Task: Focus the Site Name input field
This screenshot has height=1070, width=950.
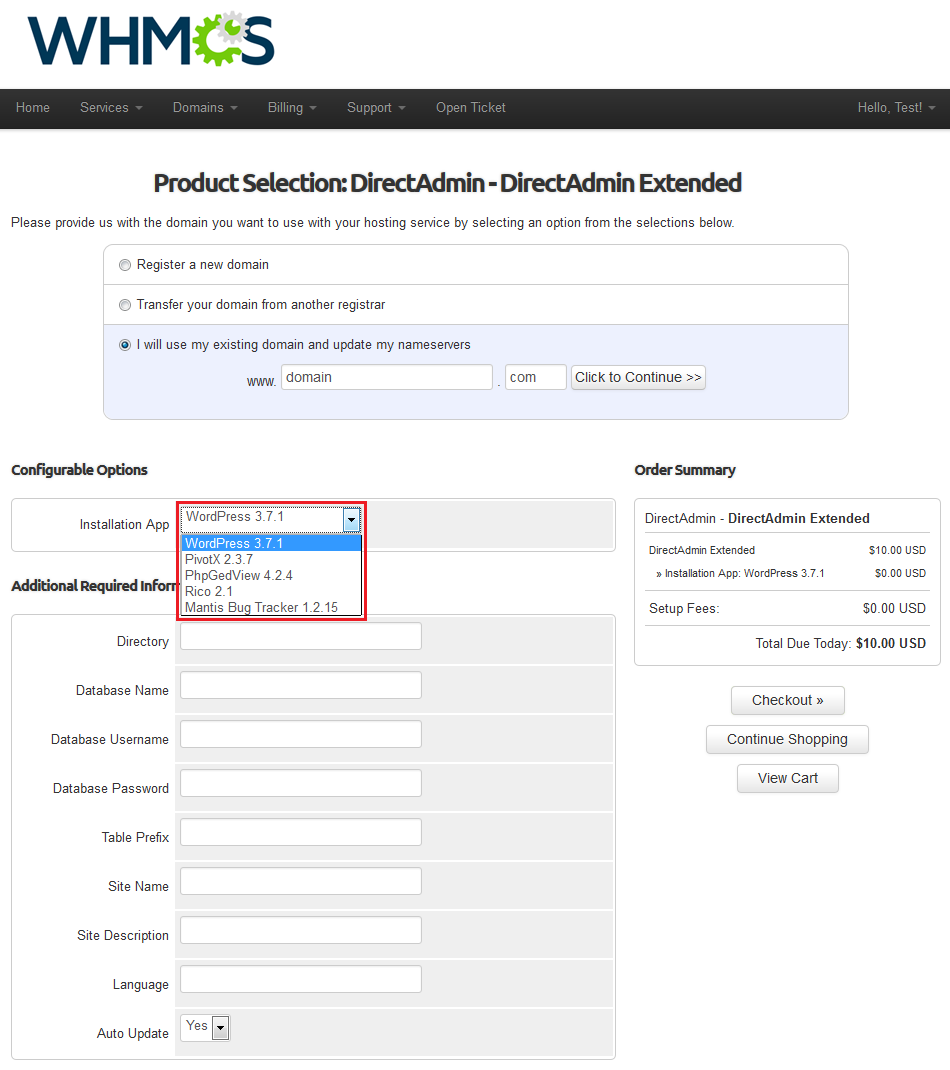Action: click(301, 881)
